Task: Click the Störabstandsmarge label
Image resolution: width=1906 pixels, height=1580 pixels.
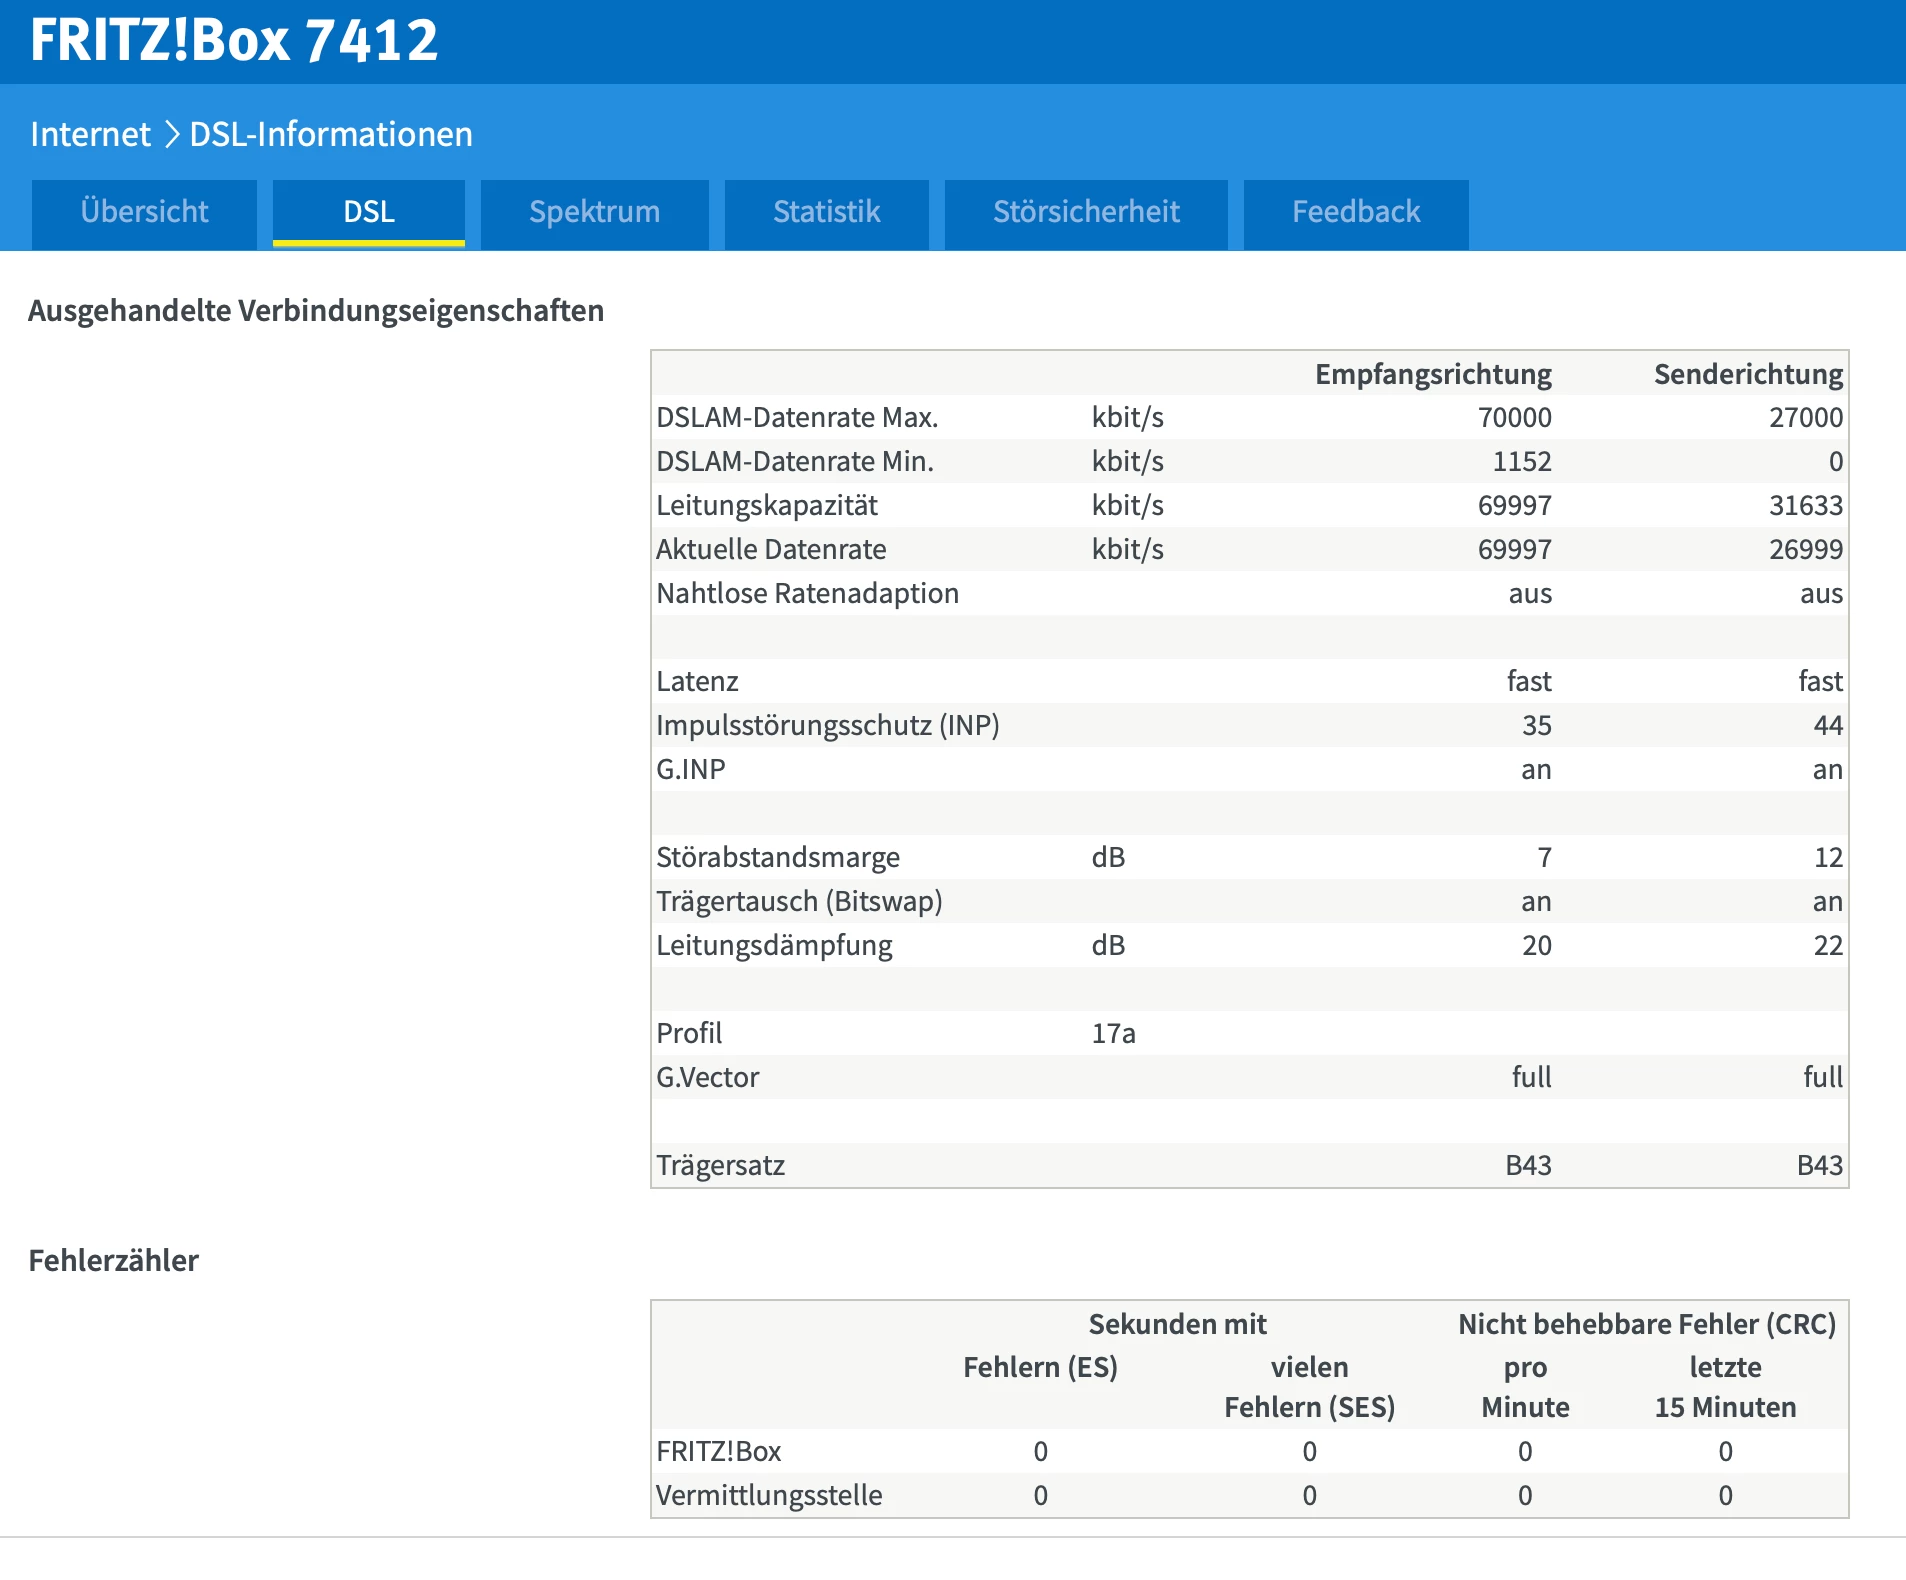Action: [x=778, y=857]
